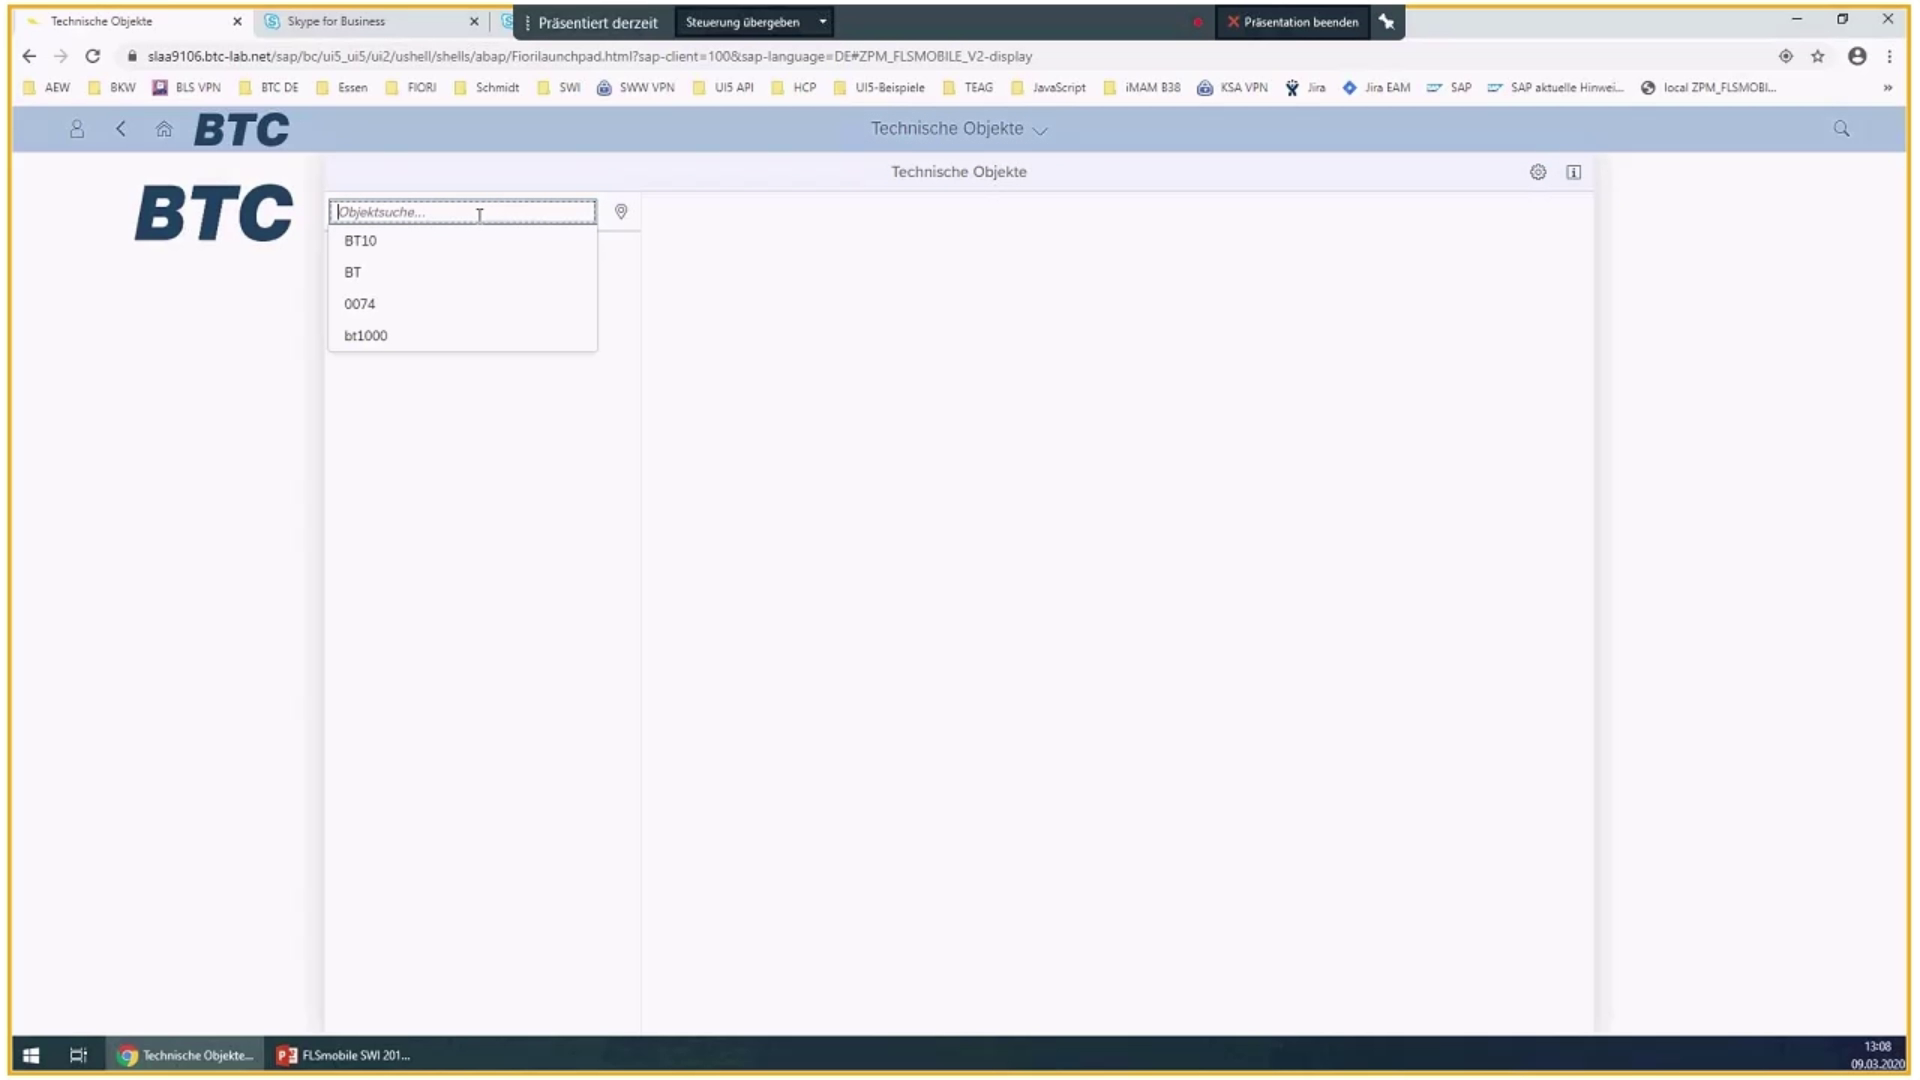Open FLSmobile SWI in the taskbar
The image size is (1920, 1080).
click(344, 1055)
